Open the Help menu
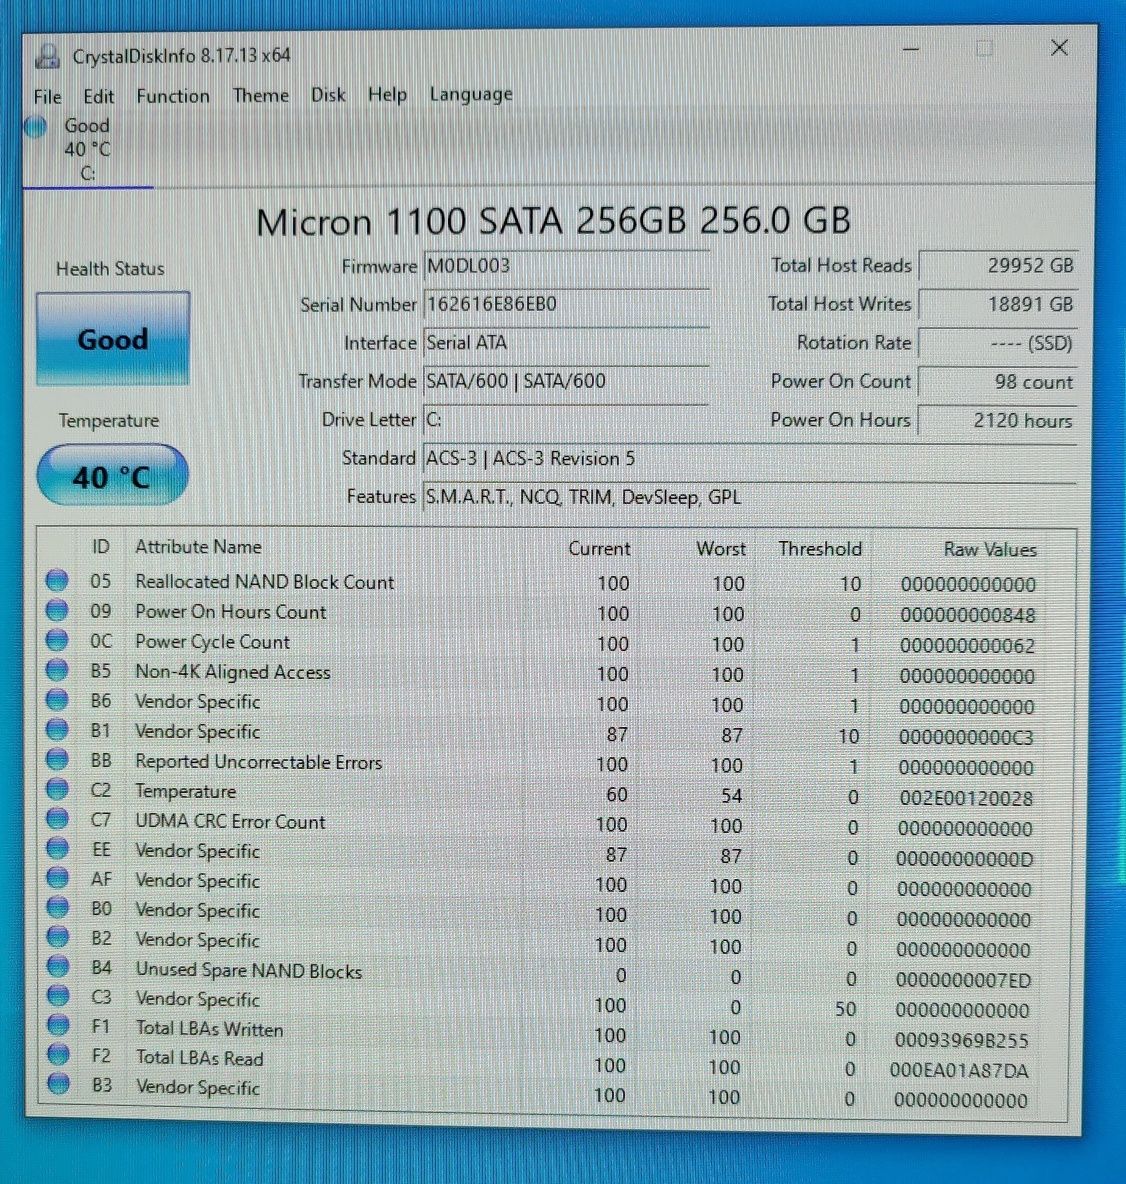Image resolution: width=1126 pixels, height=1184 pixels. pyautogui.click(x=387, y=94)
